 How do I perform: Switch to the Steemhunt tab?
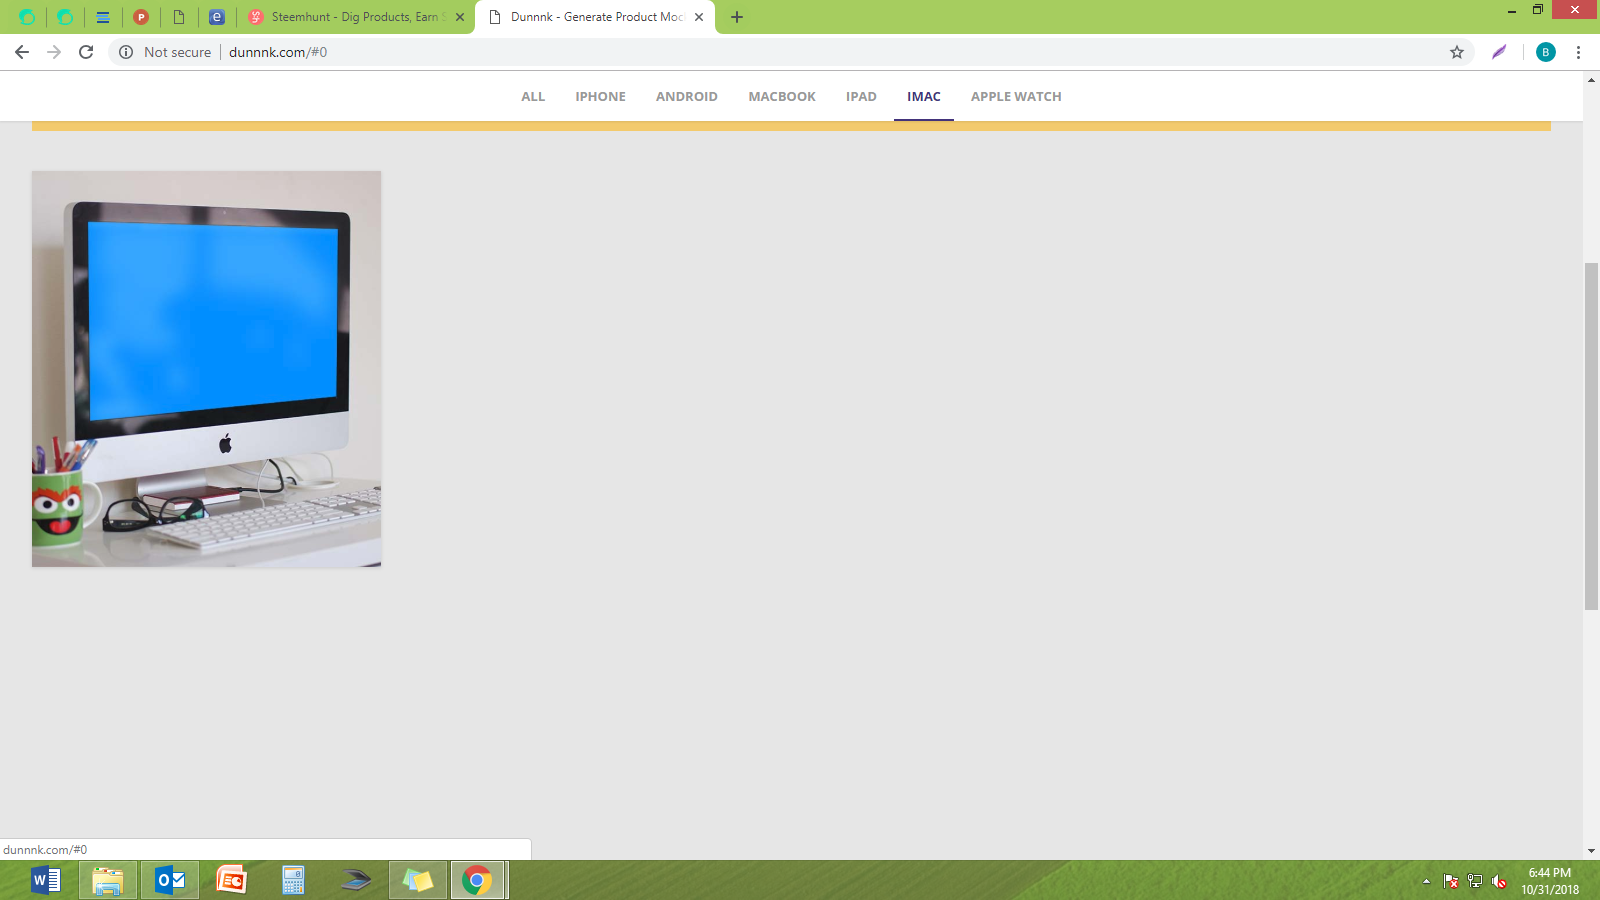pyautogui.click(x=355, y=17)
